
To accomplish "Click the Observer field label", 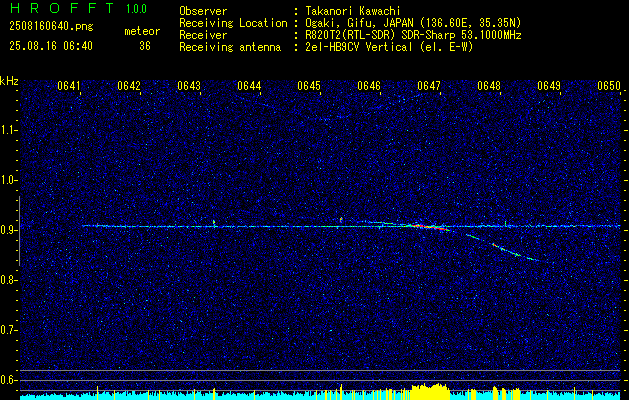I will [203, 11].
